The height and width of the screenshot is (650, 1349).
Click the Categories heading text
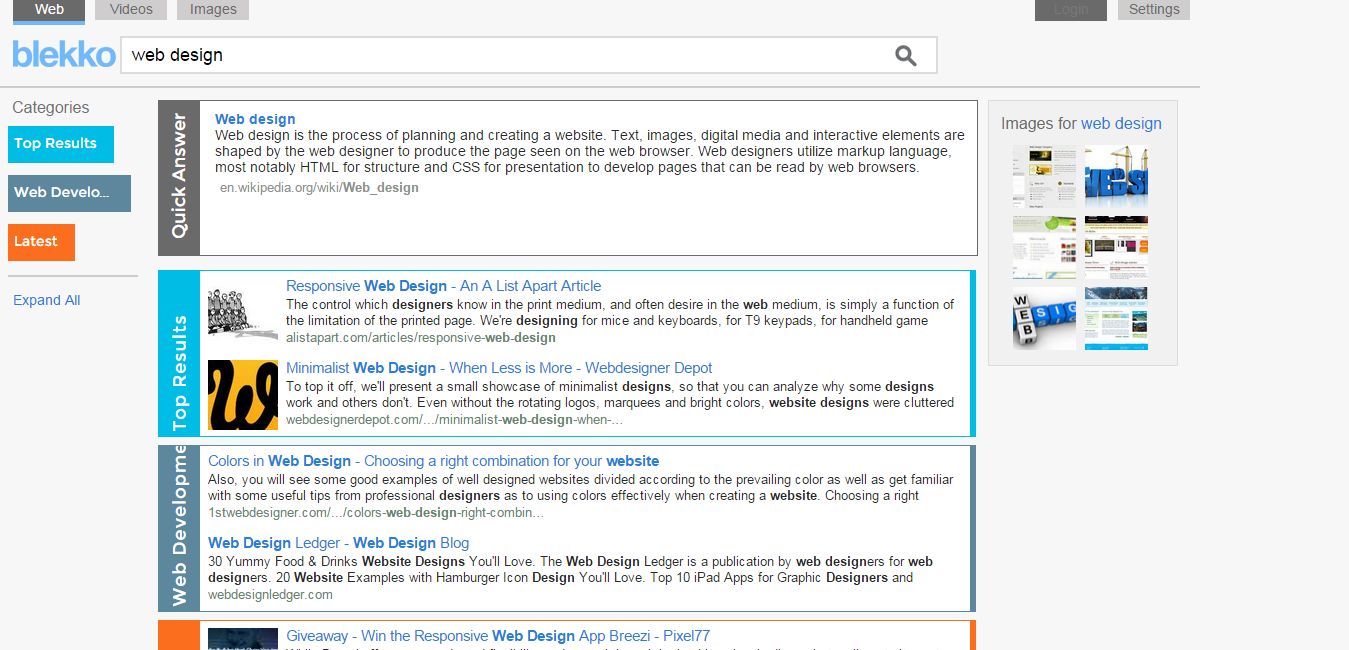coord(51,108)
